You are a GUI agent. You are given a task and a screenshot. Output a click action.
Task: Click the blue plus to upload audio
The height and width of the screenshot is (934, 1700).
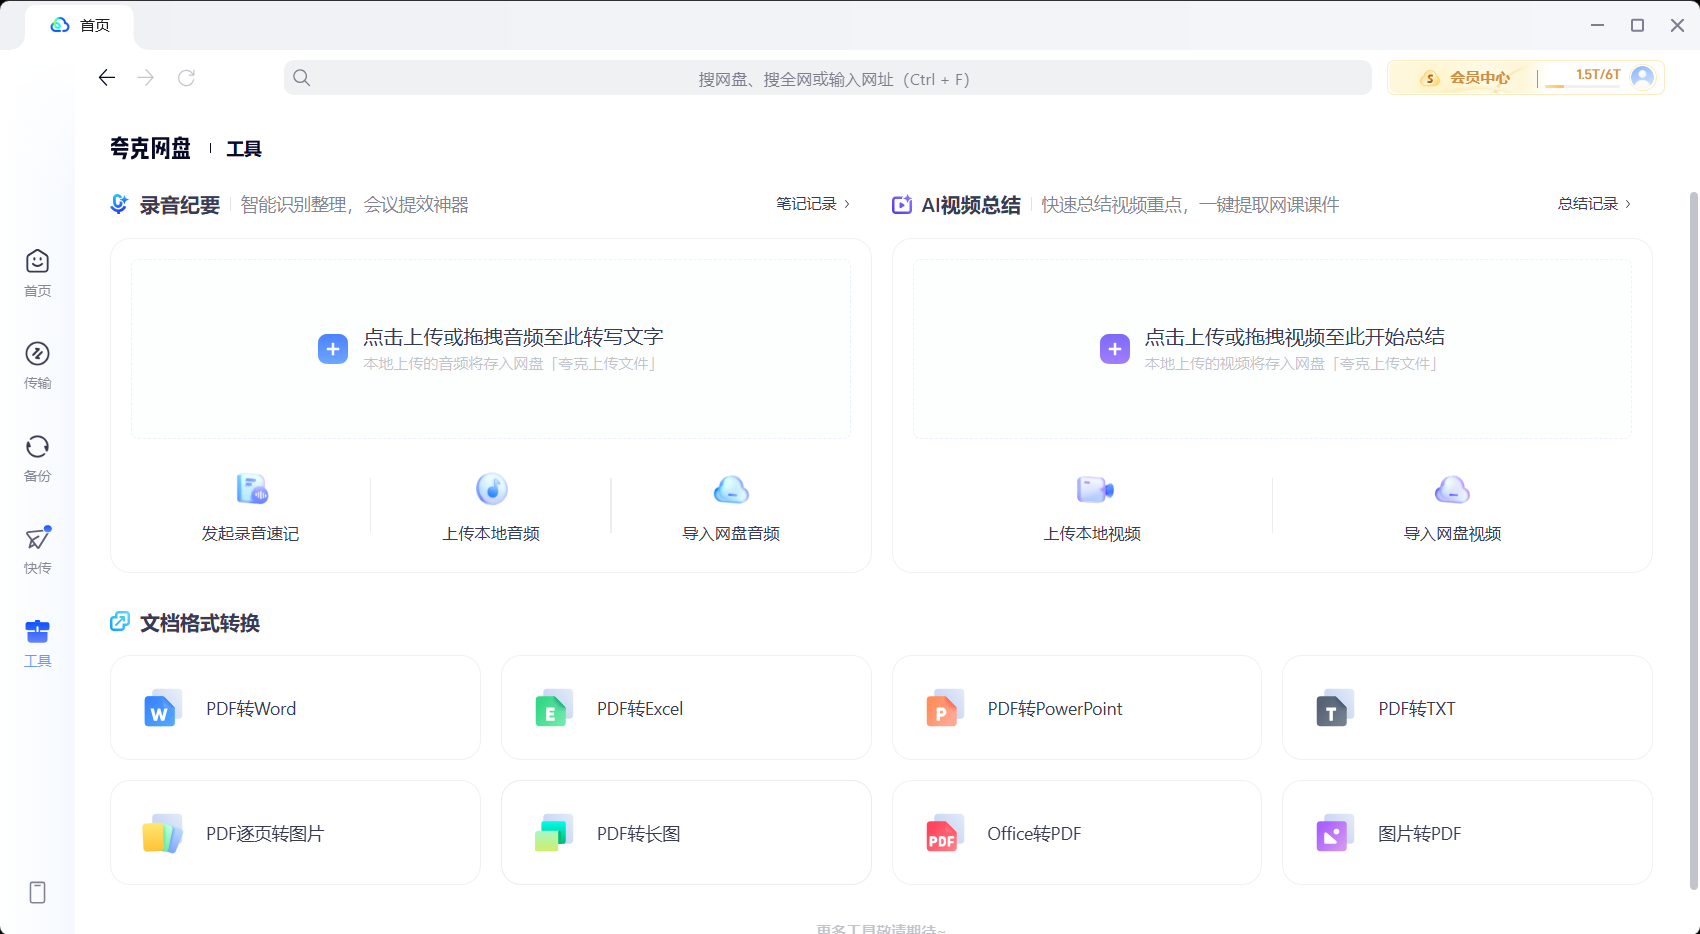[333, 349]
